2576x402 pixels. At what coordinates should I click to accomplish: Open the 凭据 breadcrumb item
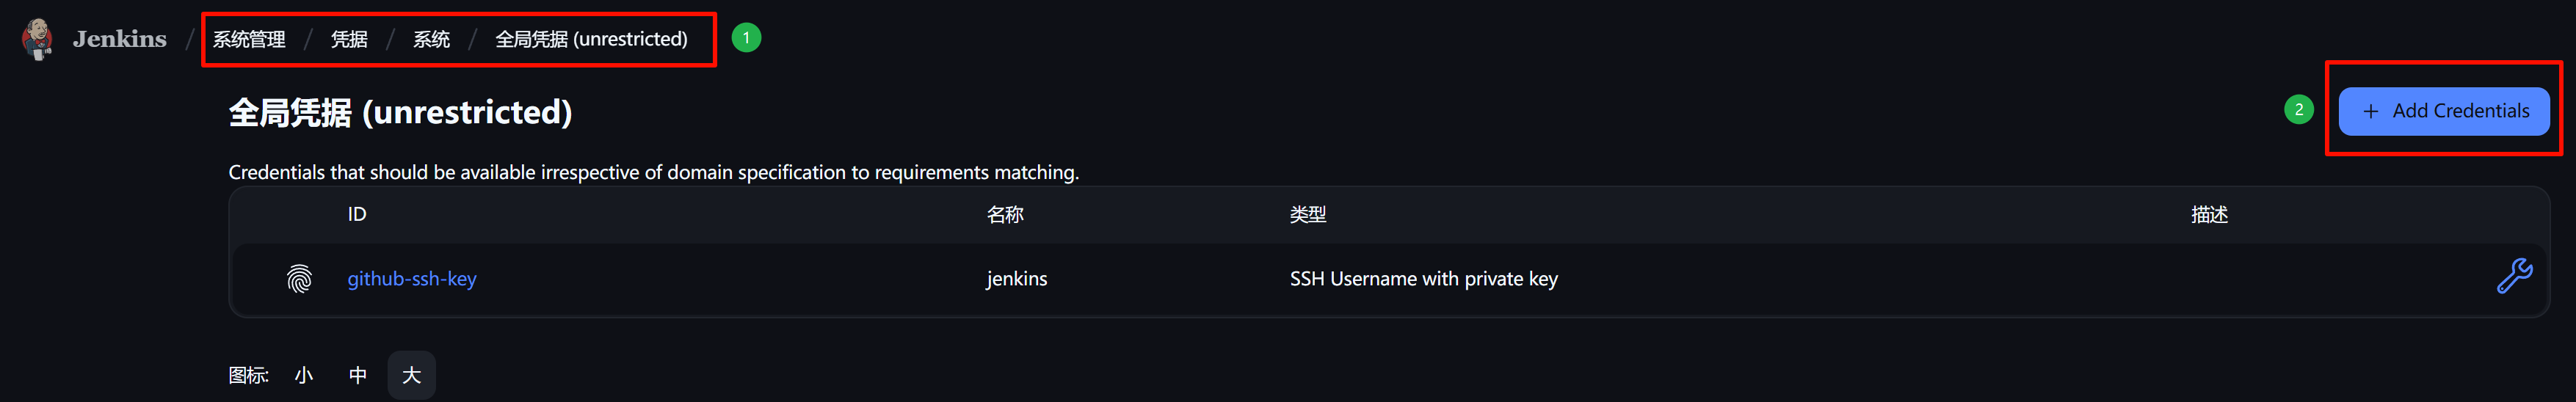pos(349,39)
